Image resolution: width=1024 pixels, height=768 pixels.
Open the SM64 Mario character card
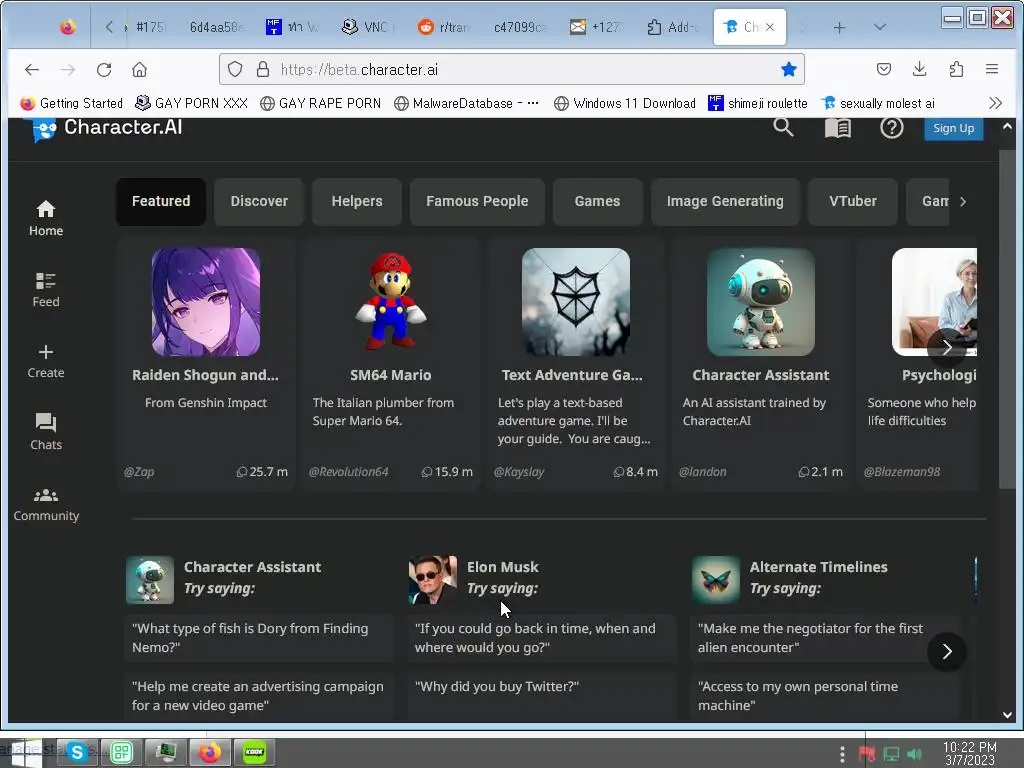pyautogui.click(x=391, y=364)
